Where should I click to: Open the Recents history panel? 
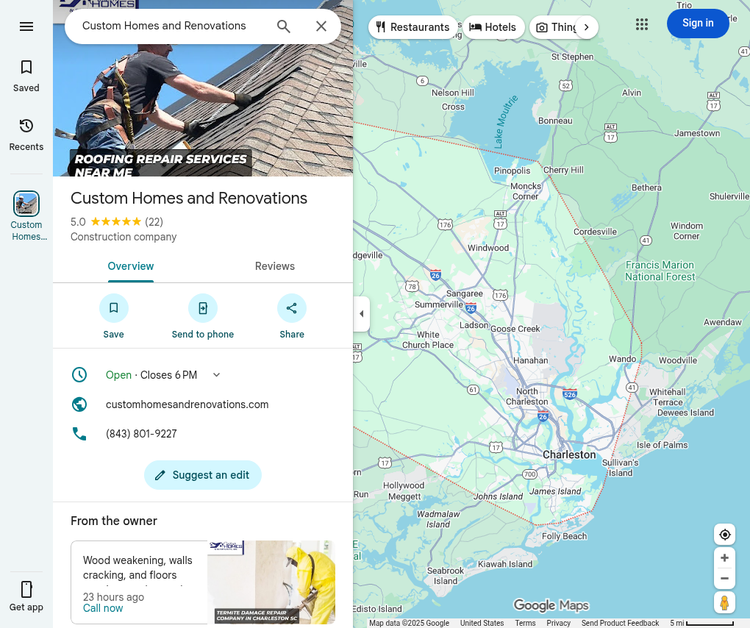[26, 135]
